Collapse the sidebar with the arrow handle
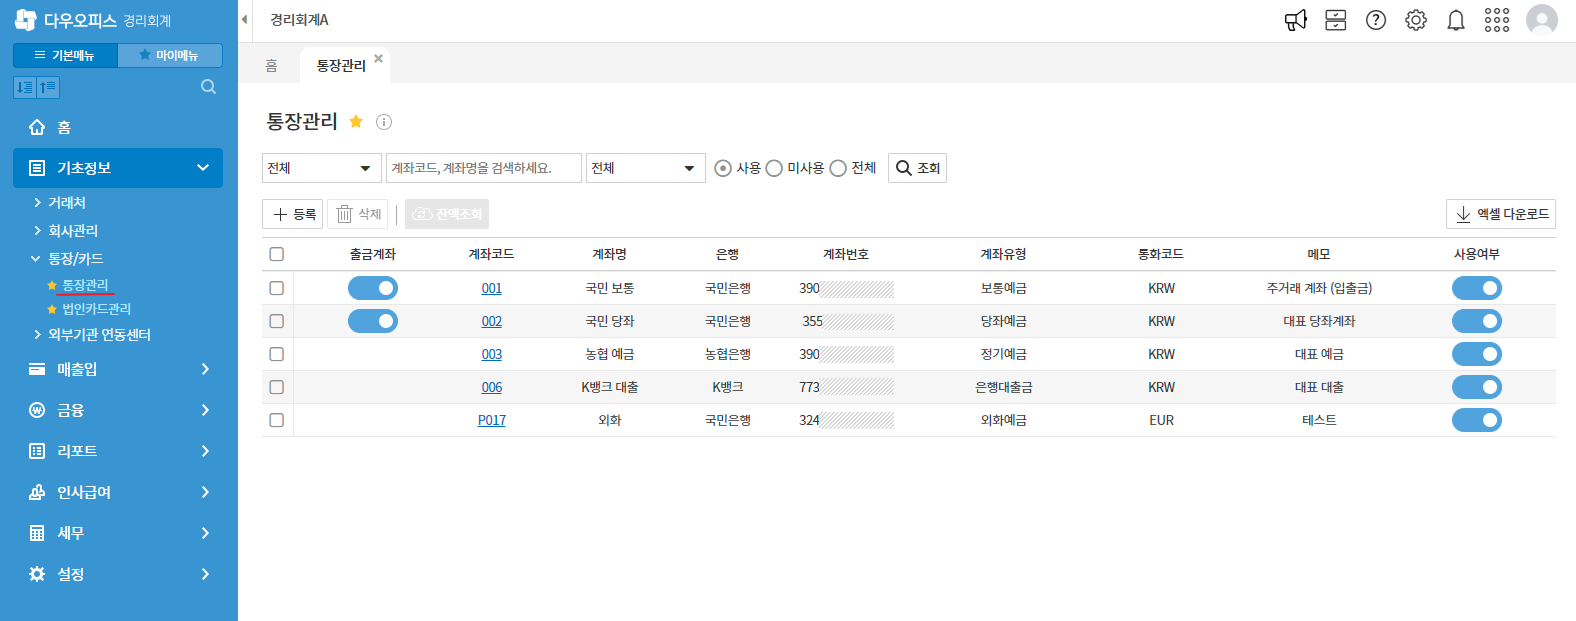This screenshot has height=621, width=1576. pyautogui.click(x=244, y=20)
